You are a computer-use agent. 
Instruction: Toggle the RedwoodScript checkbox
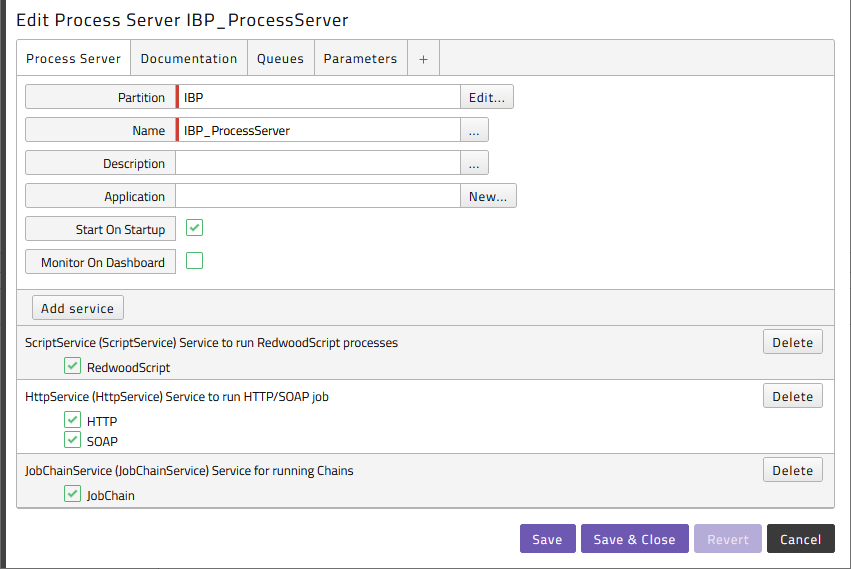tap(72, 365)
